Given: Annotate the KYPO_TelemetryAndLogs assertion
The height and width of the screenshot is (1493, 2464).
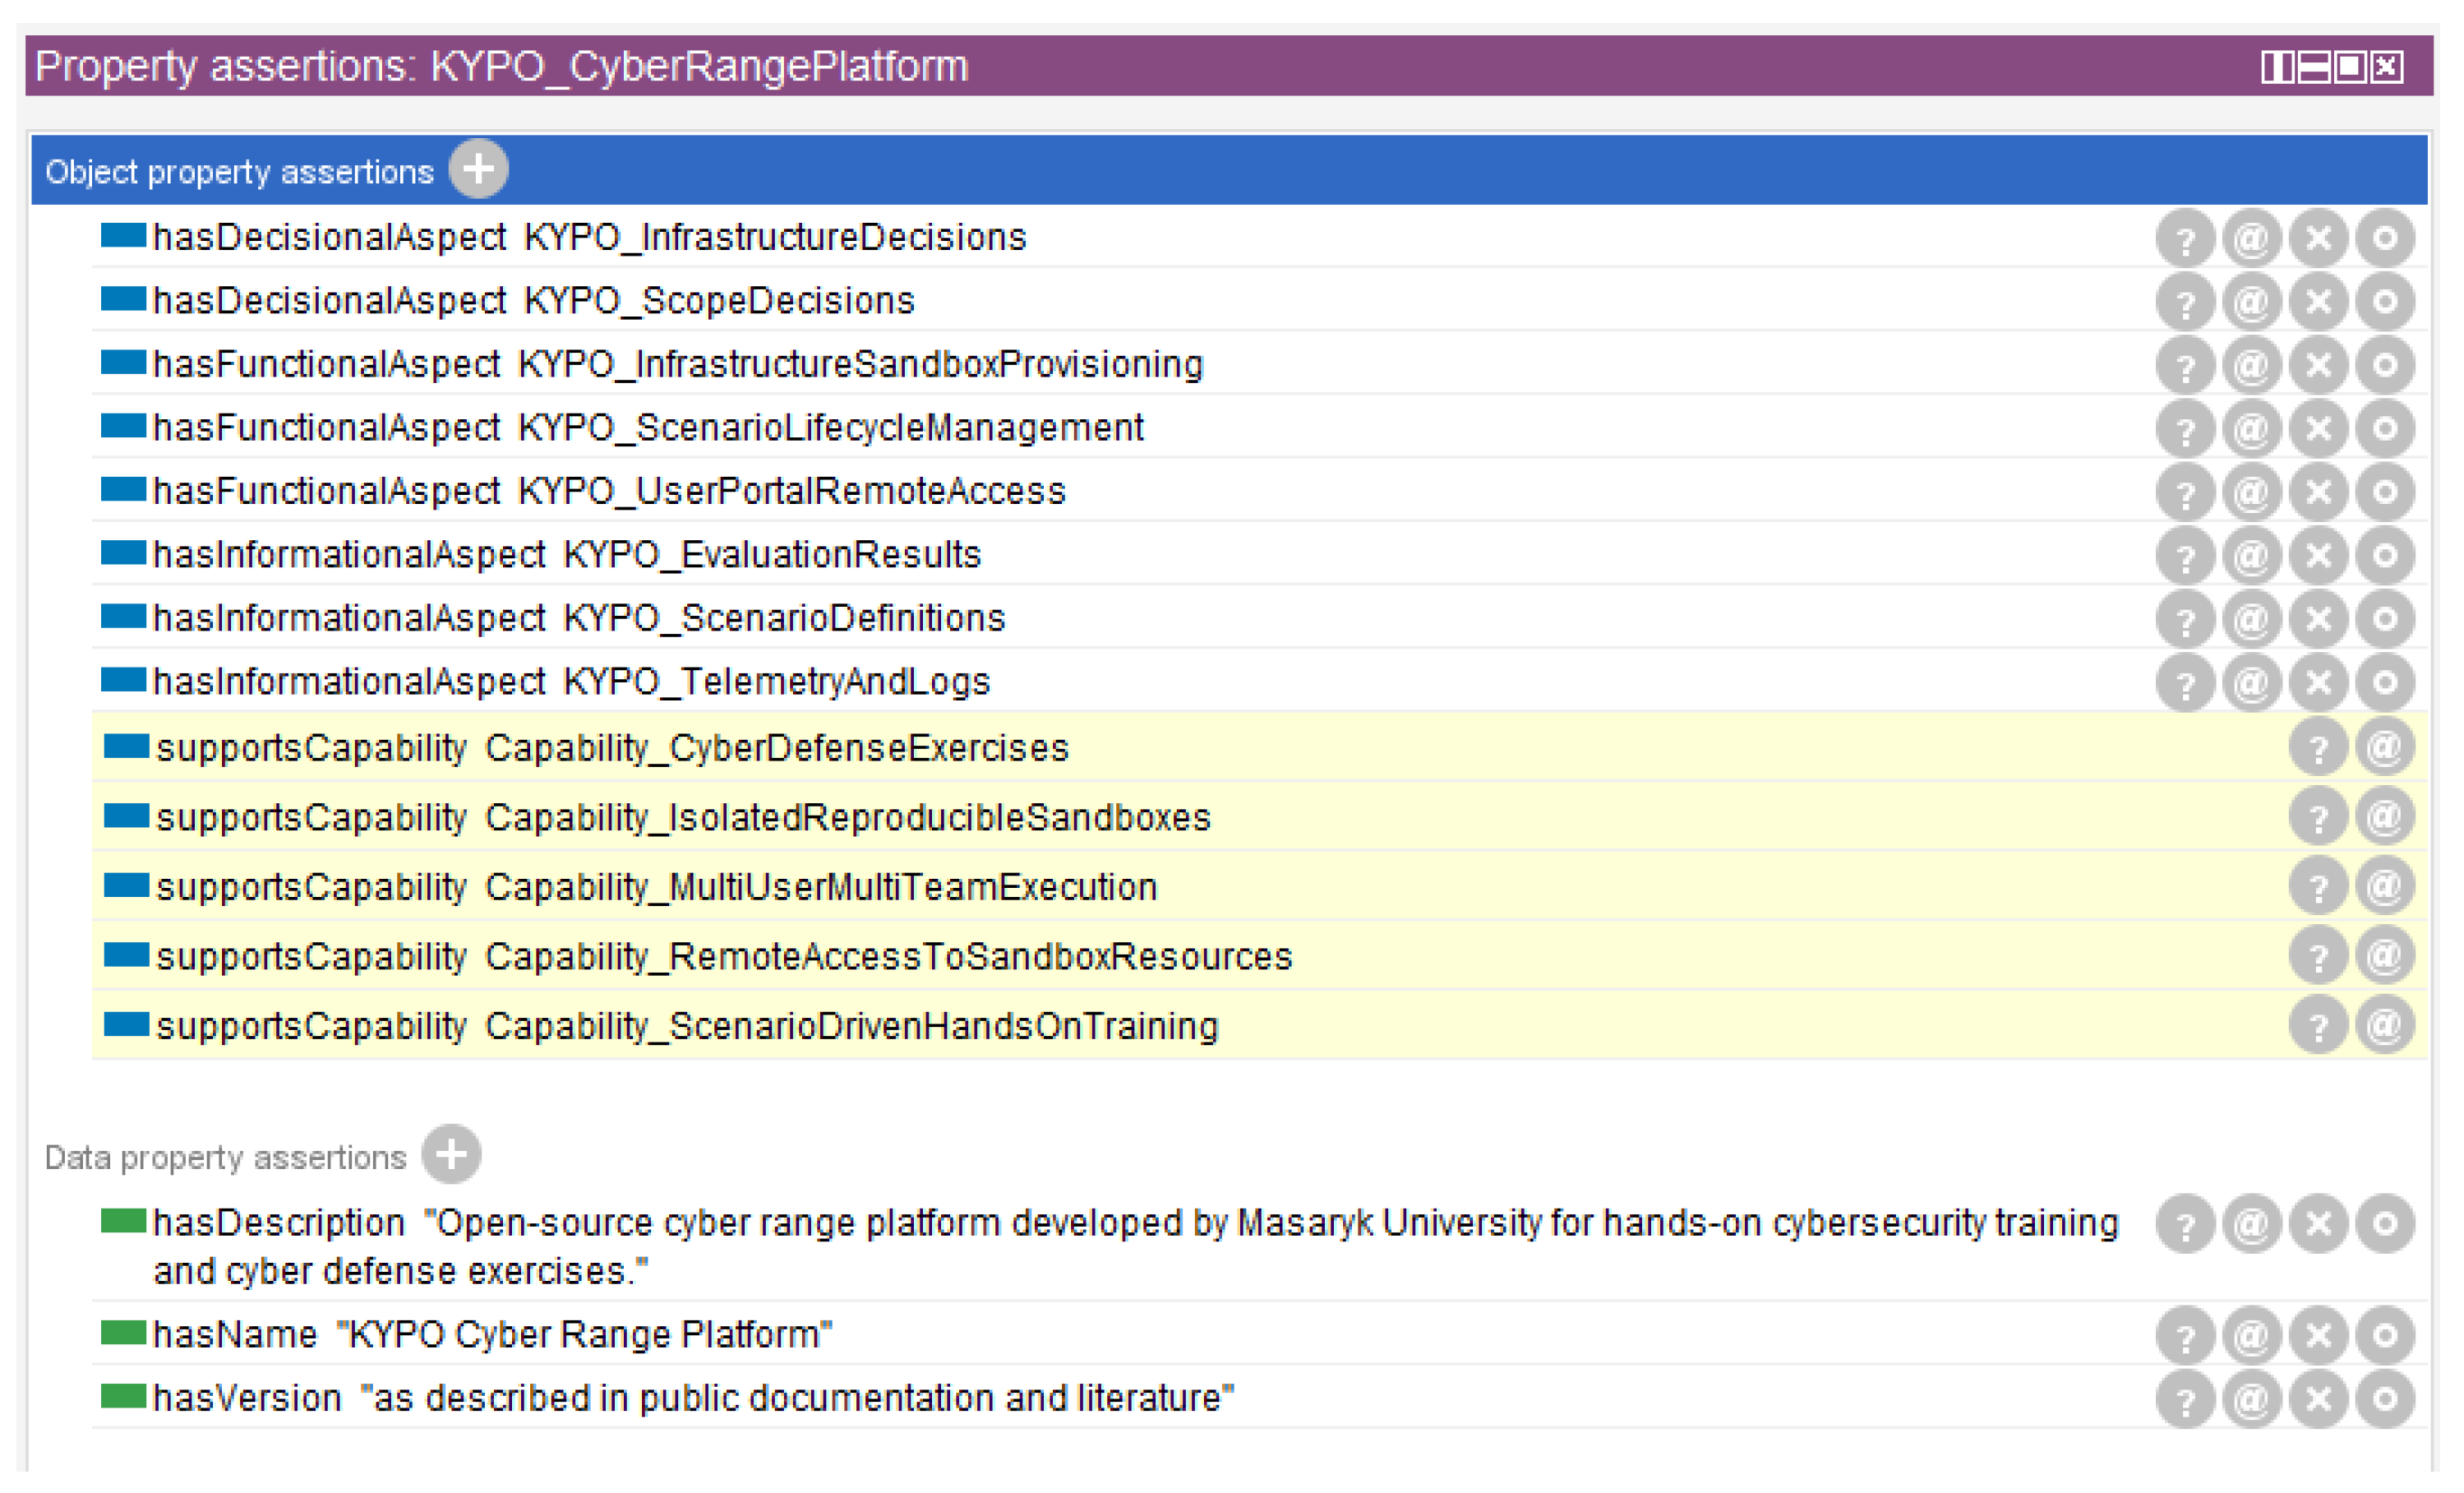Looking at the screenshot, I should tap(2252, 682).
